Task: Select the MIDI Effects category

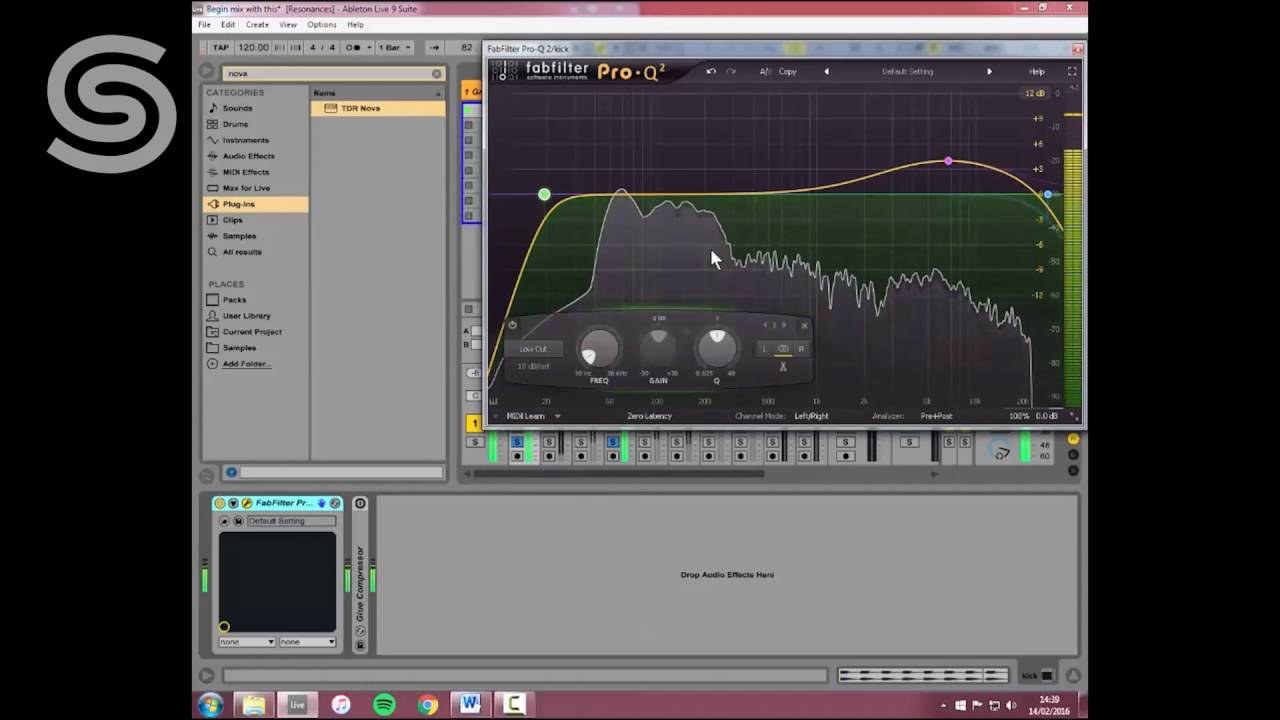Action: [x=245, y=172]
